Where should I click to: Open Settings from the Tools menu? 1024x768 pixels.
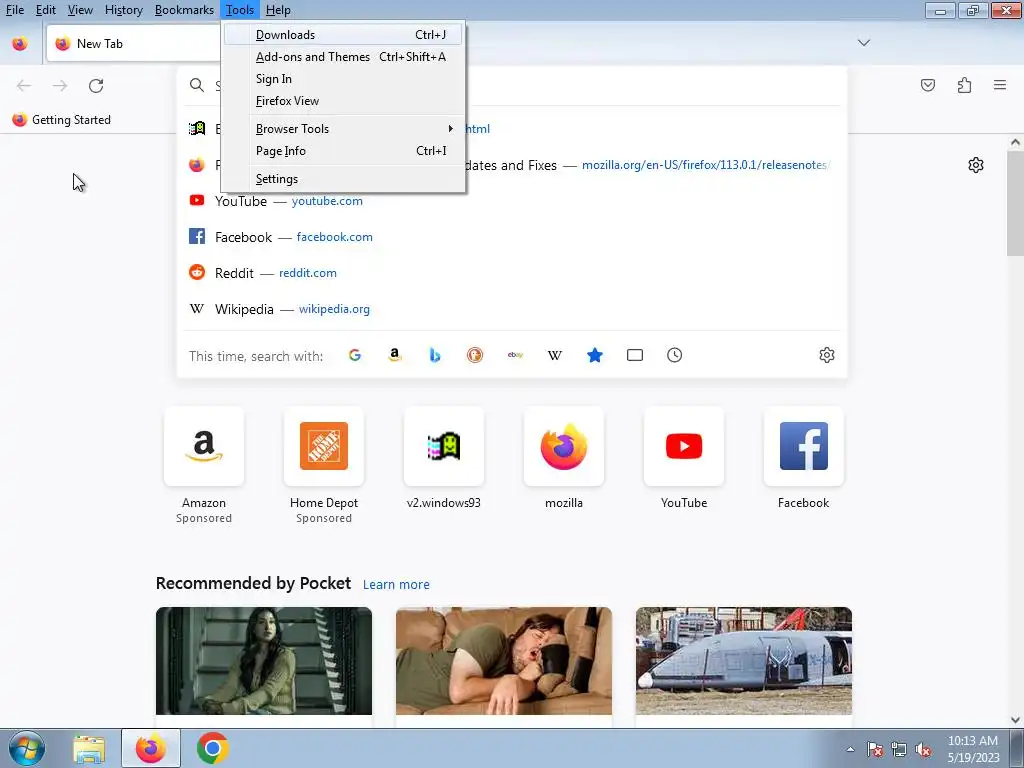click(342, 179)
